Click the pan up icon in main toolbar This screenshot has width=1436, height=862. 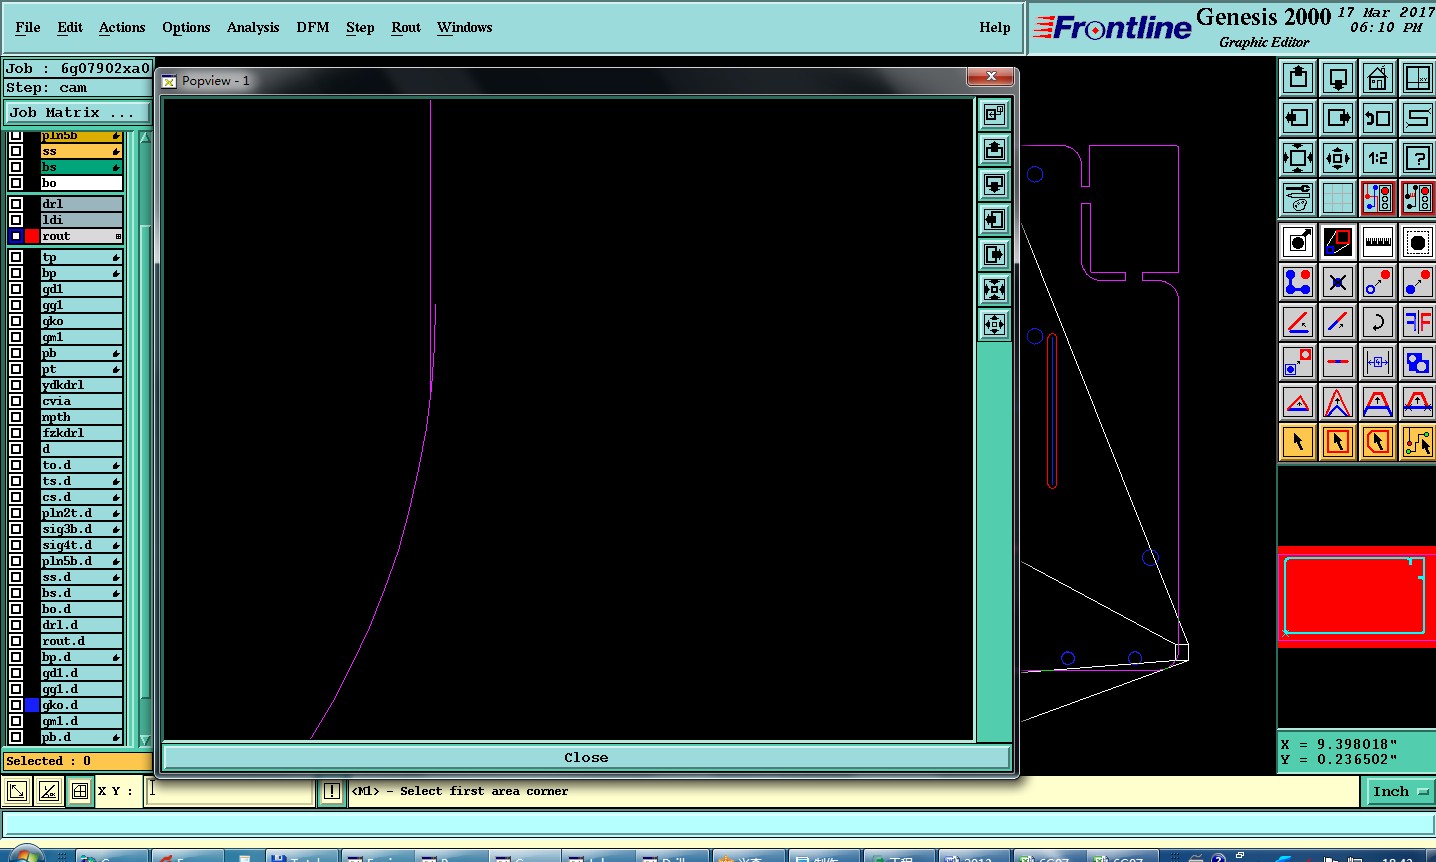pyautogui.click(x=1298, y=77)
